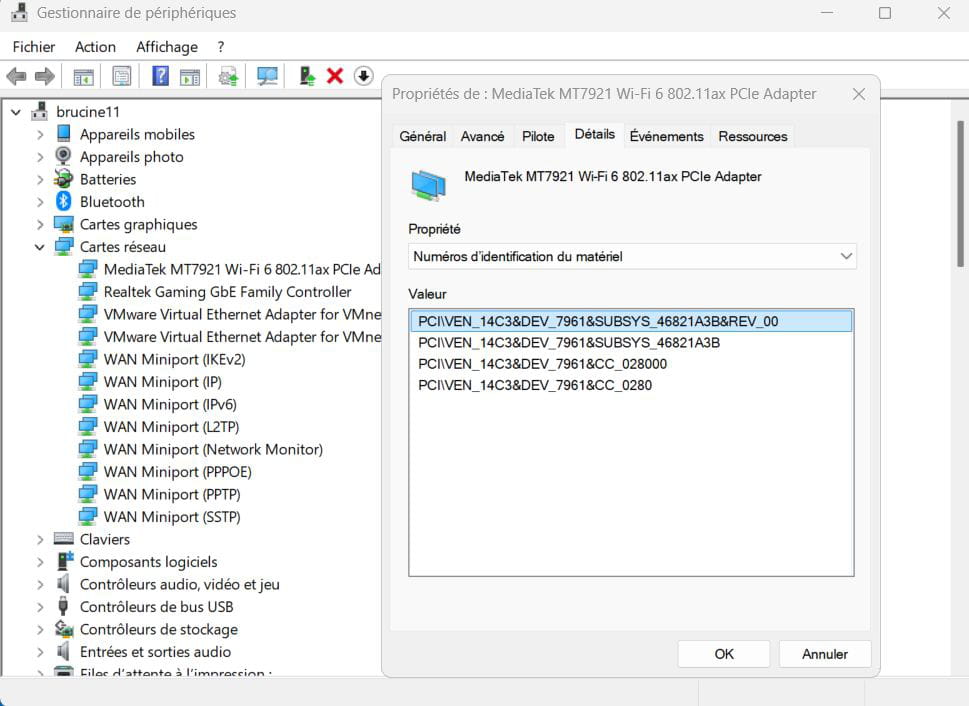Click the Entrées et sorties audio icon
The width and height of the screenshot is (969, 706).
click(63, 651)
